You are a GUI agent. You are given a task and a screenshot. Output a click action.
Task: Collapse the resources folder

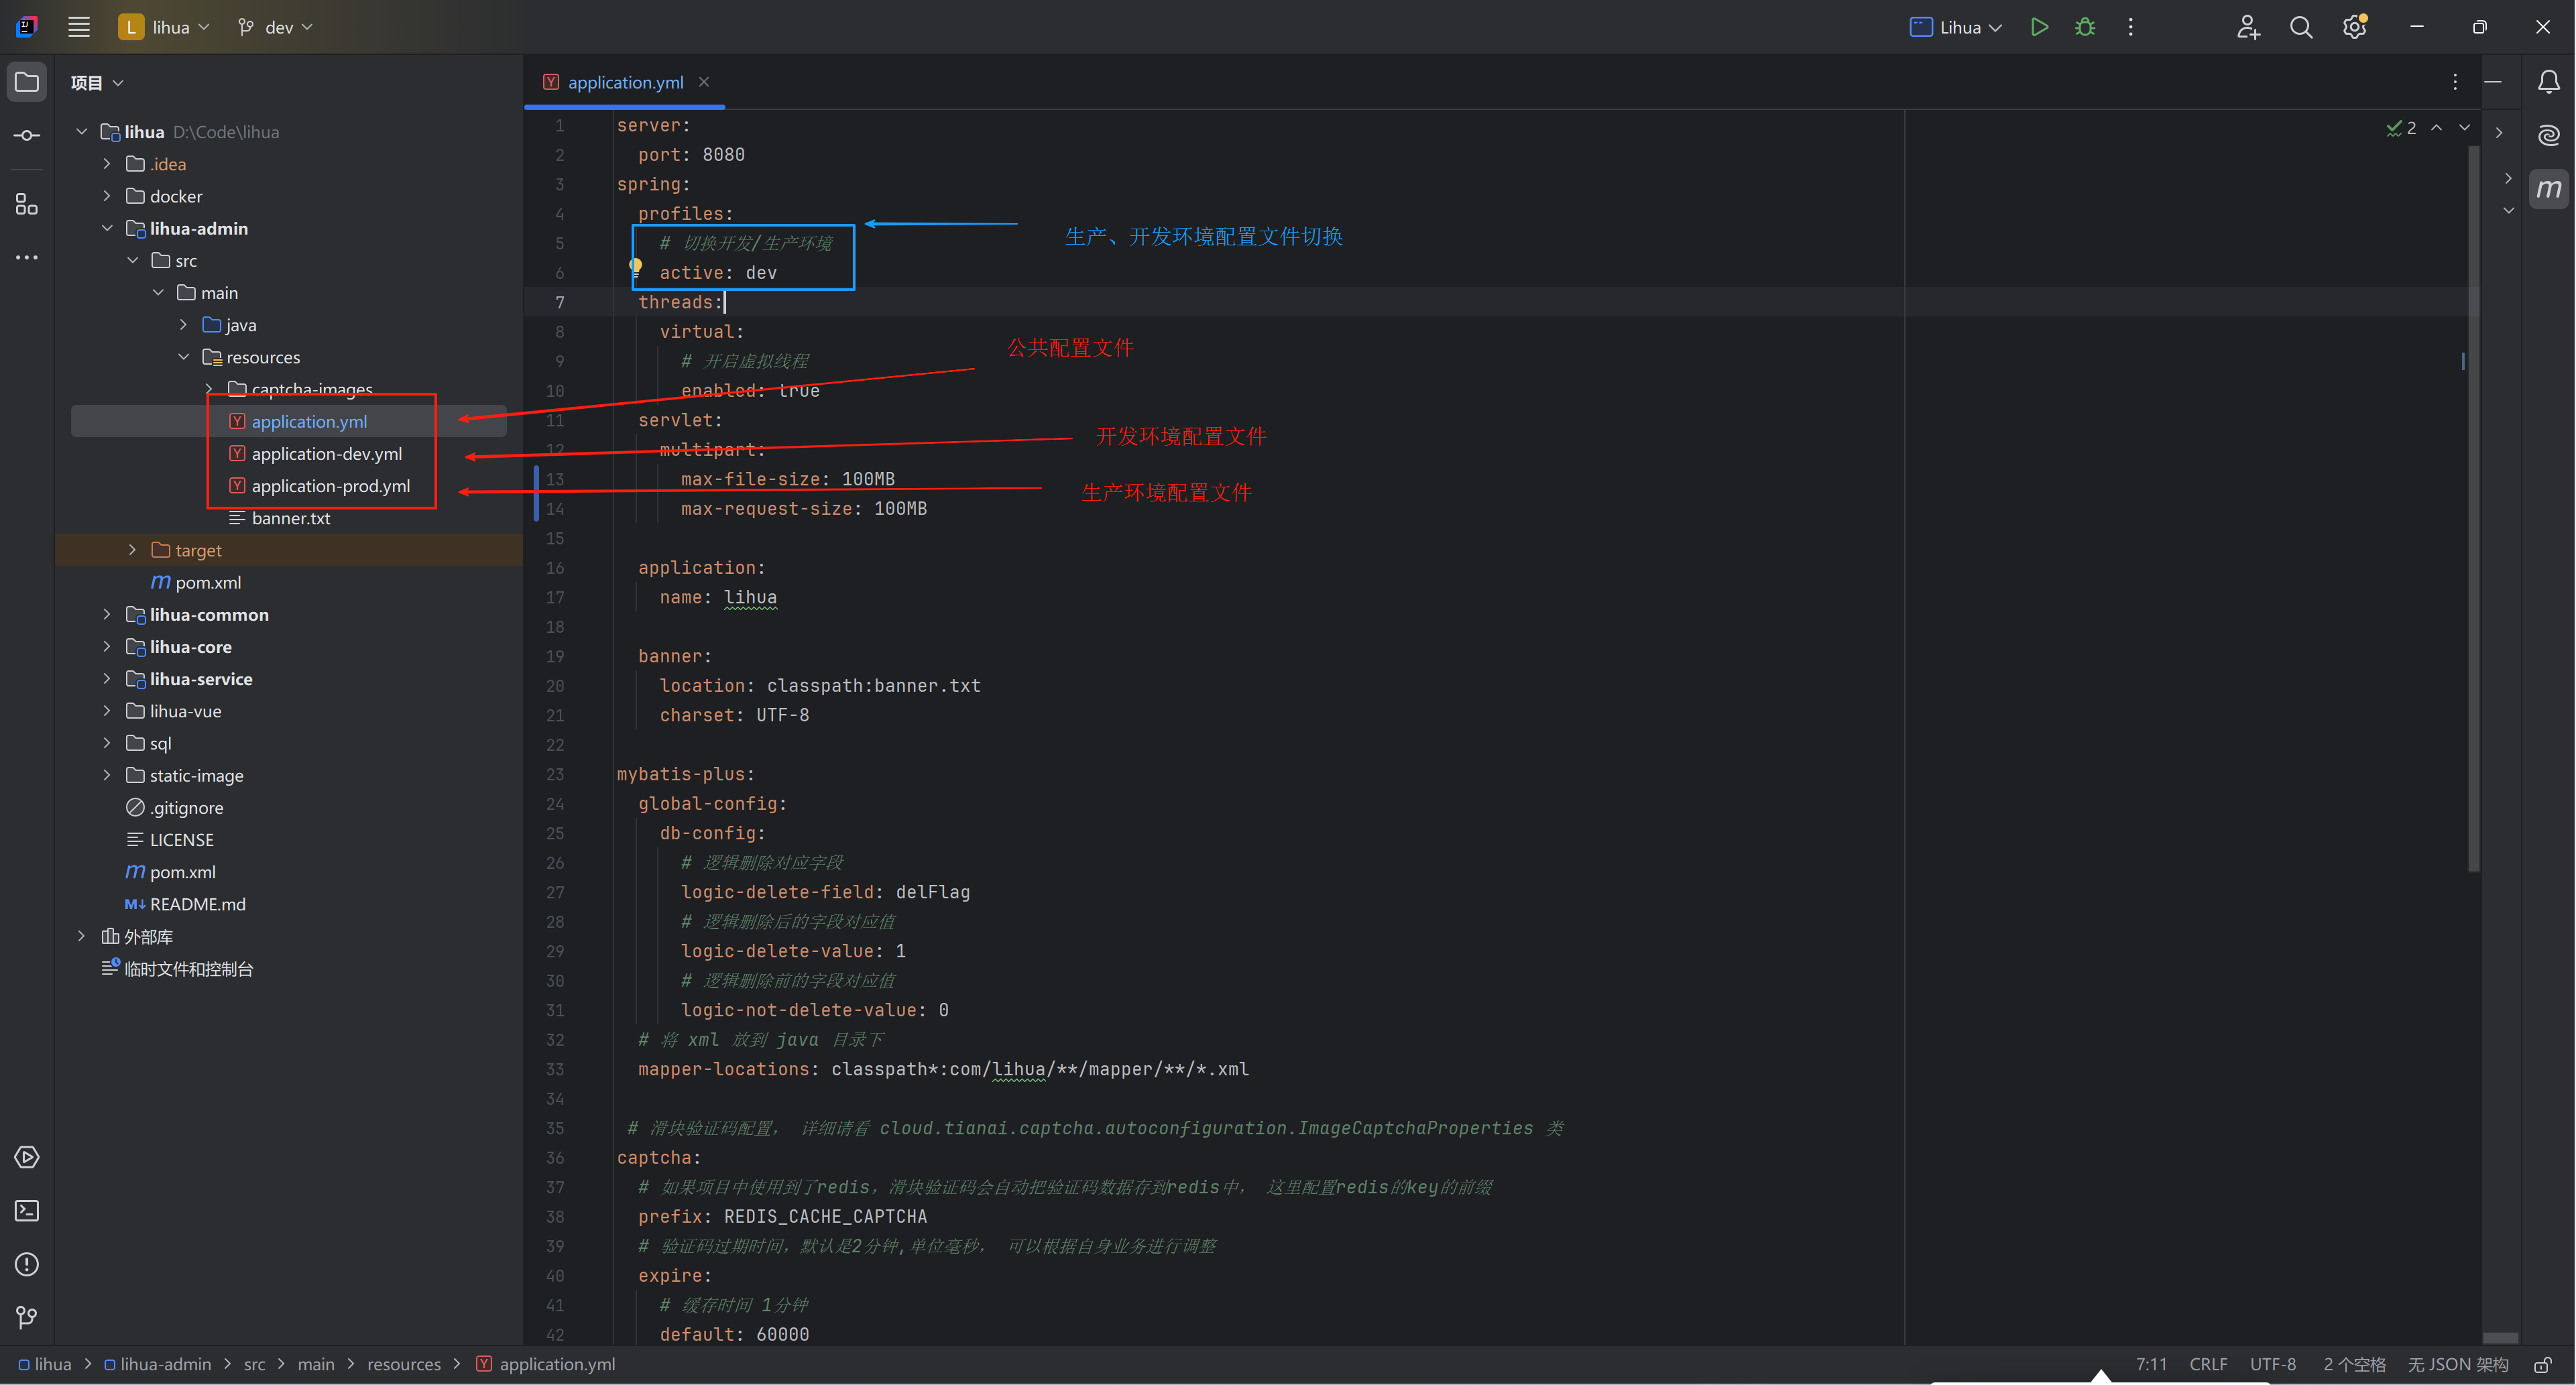click(x=184, y=357)
